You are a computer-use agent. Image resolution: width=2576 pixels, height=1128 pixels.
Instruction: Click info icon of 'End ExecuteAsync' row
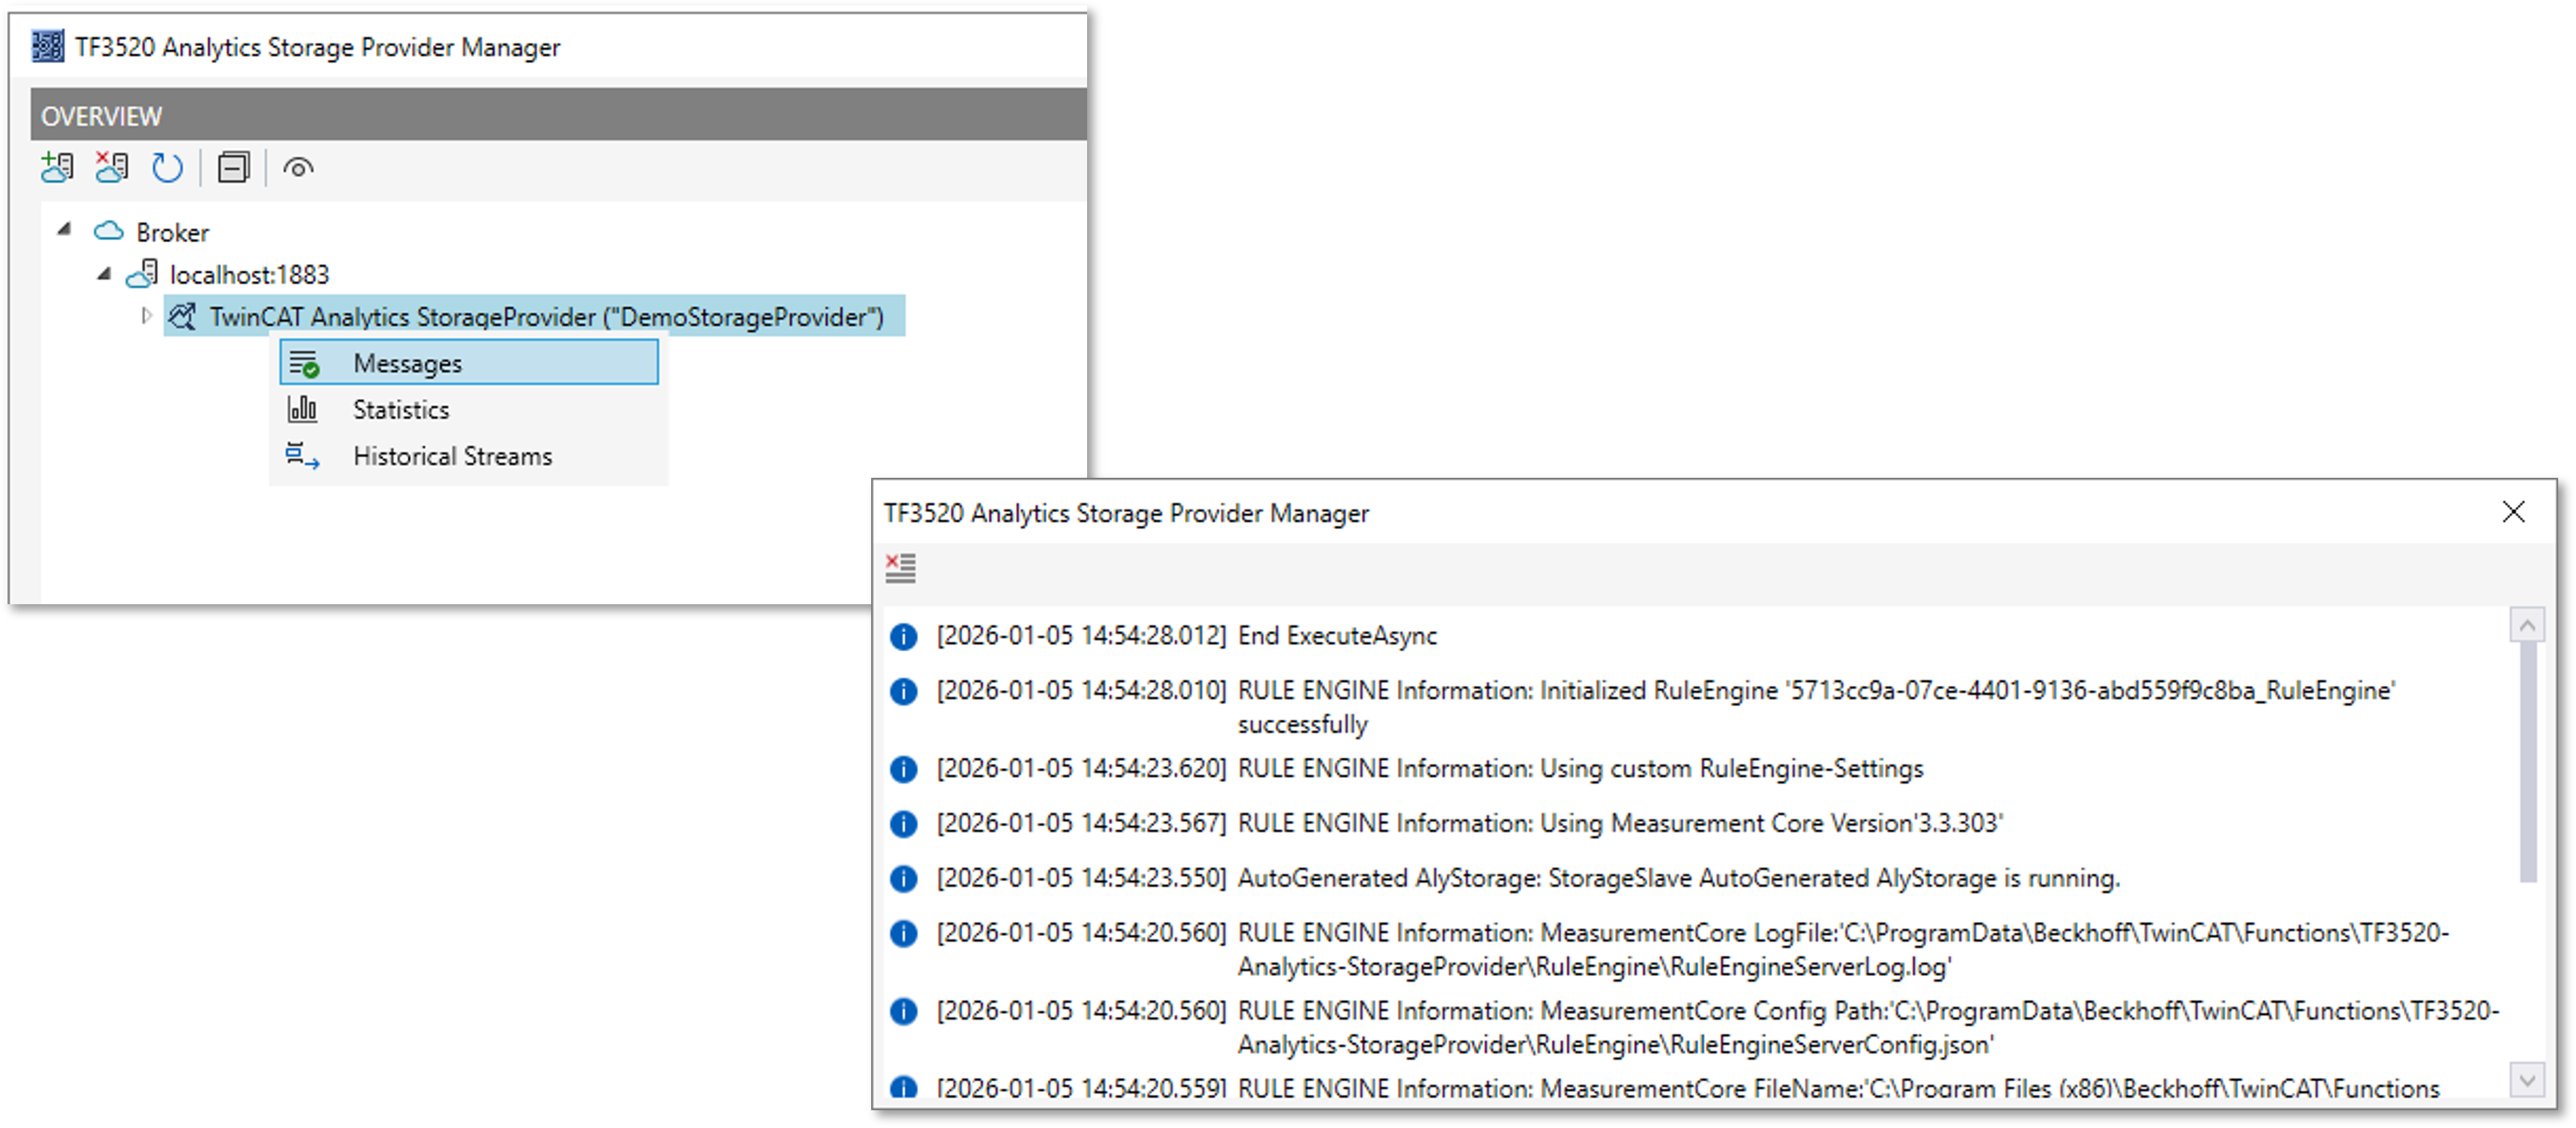[x=903, y=637]
